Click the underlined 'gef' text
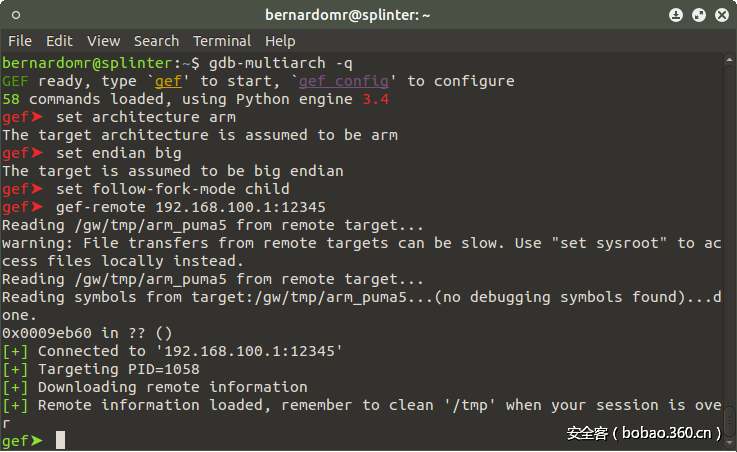The height and width of the screenshot is (452, 737). coord(168,81)
